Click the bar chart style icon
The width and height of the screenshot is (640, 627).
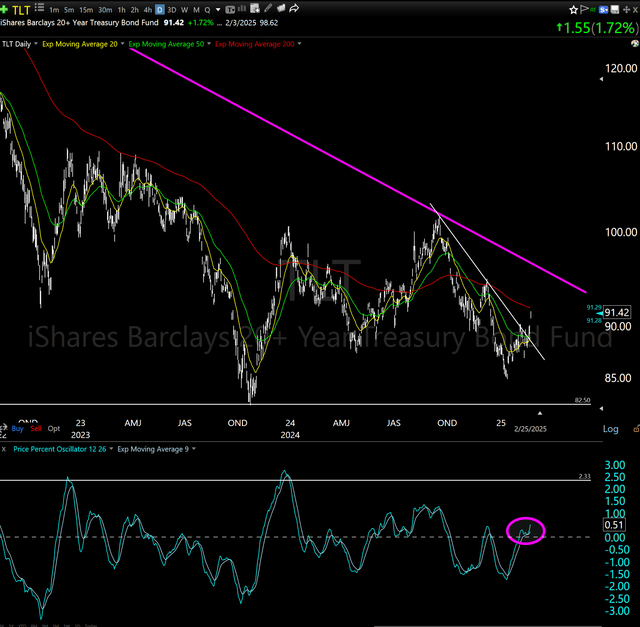point(242,9)
